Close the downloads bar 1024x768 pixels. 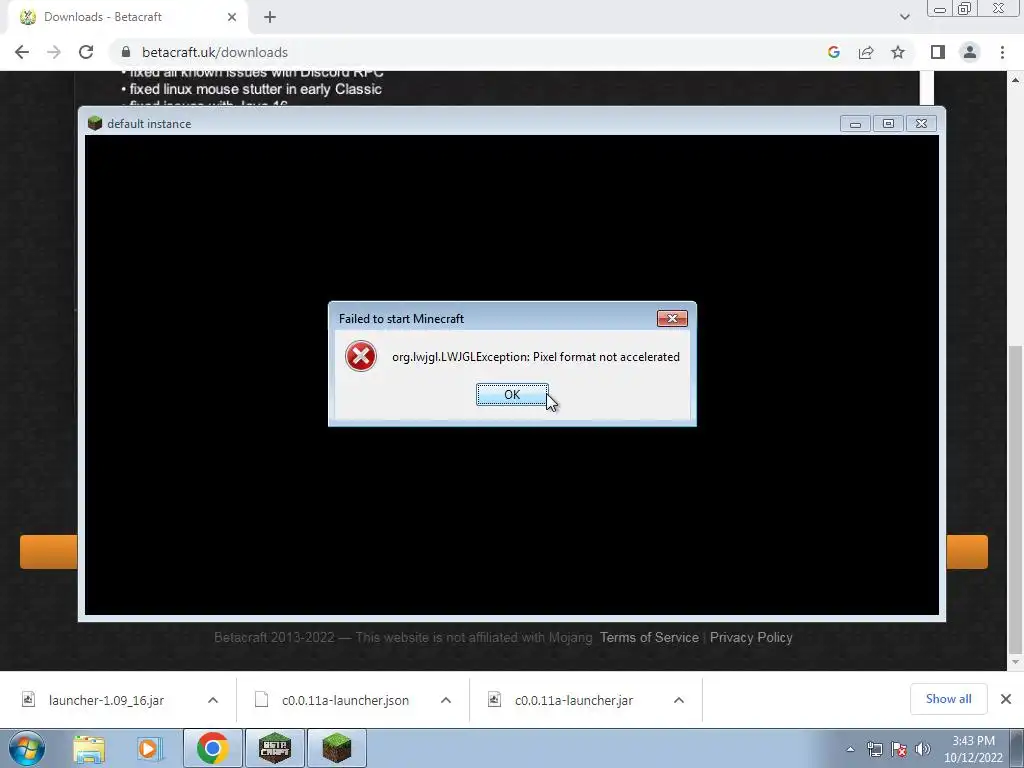(x=1006, y=699)
